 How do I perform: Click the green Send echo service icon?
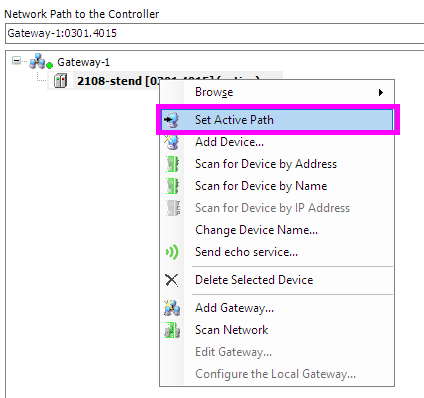tap(172, 252)
